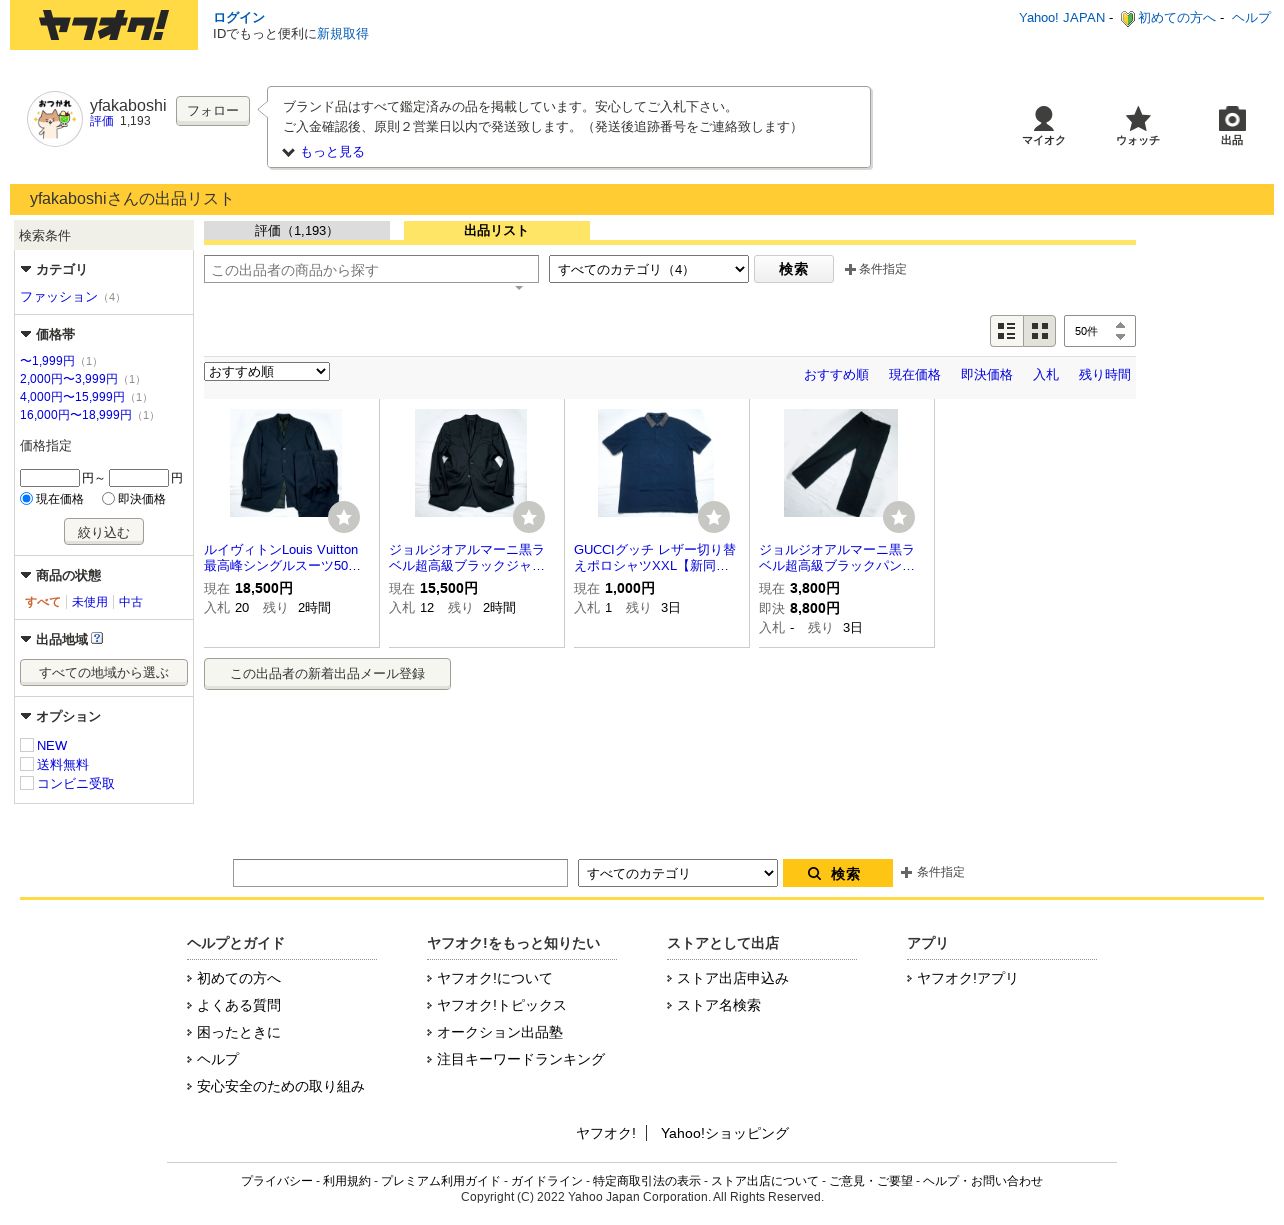
Task: Watch the 15,500円 Armani jacket star
Action: coord(529,517)
